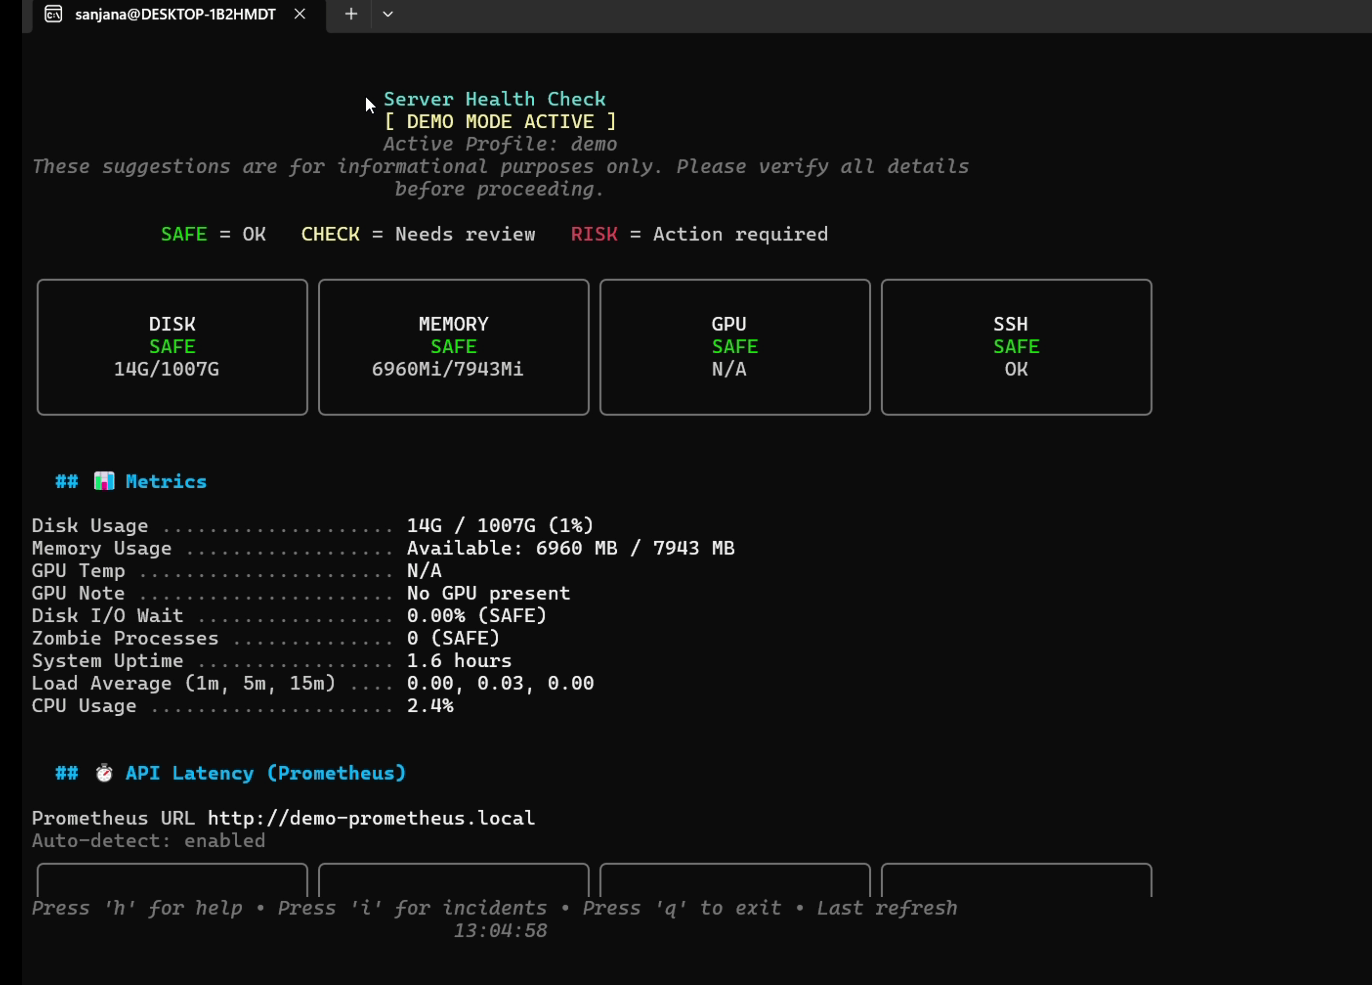This screenshot has width=1372, height=985.
Task: Click the bar chart icon beside Metrics
Action: pos(104,481)
